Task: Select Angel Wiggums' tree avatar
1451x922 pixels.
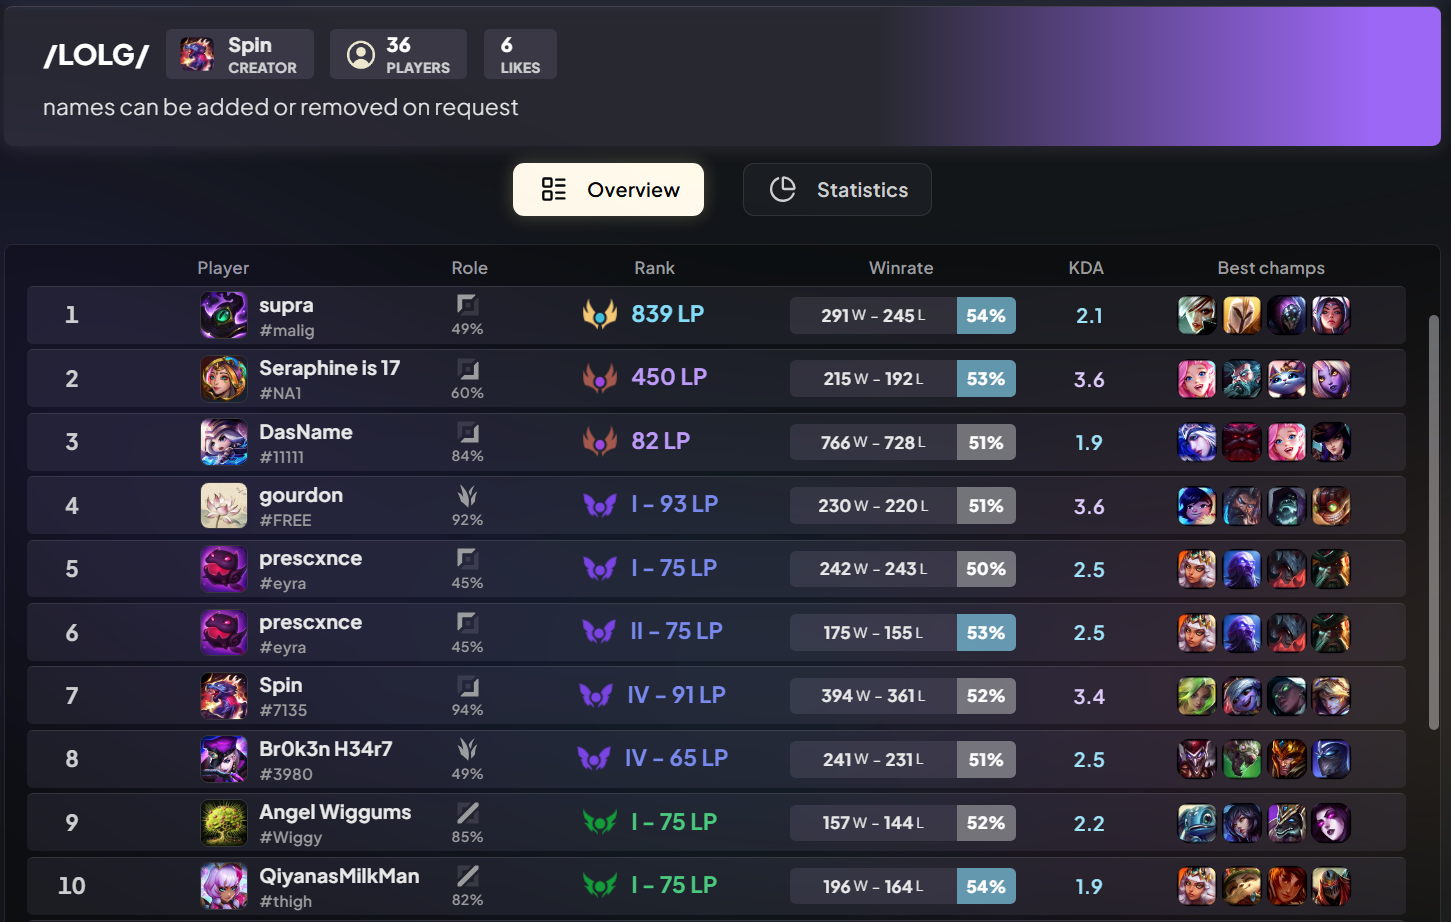Action: pos(224,823)
